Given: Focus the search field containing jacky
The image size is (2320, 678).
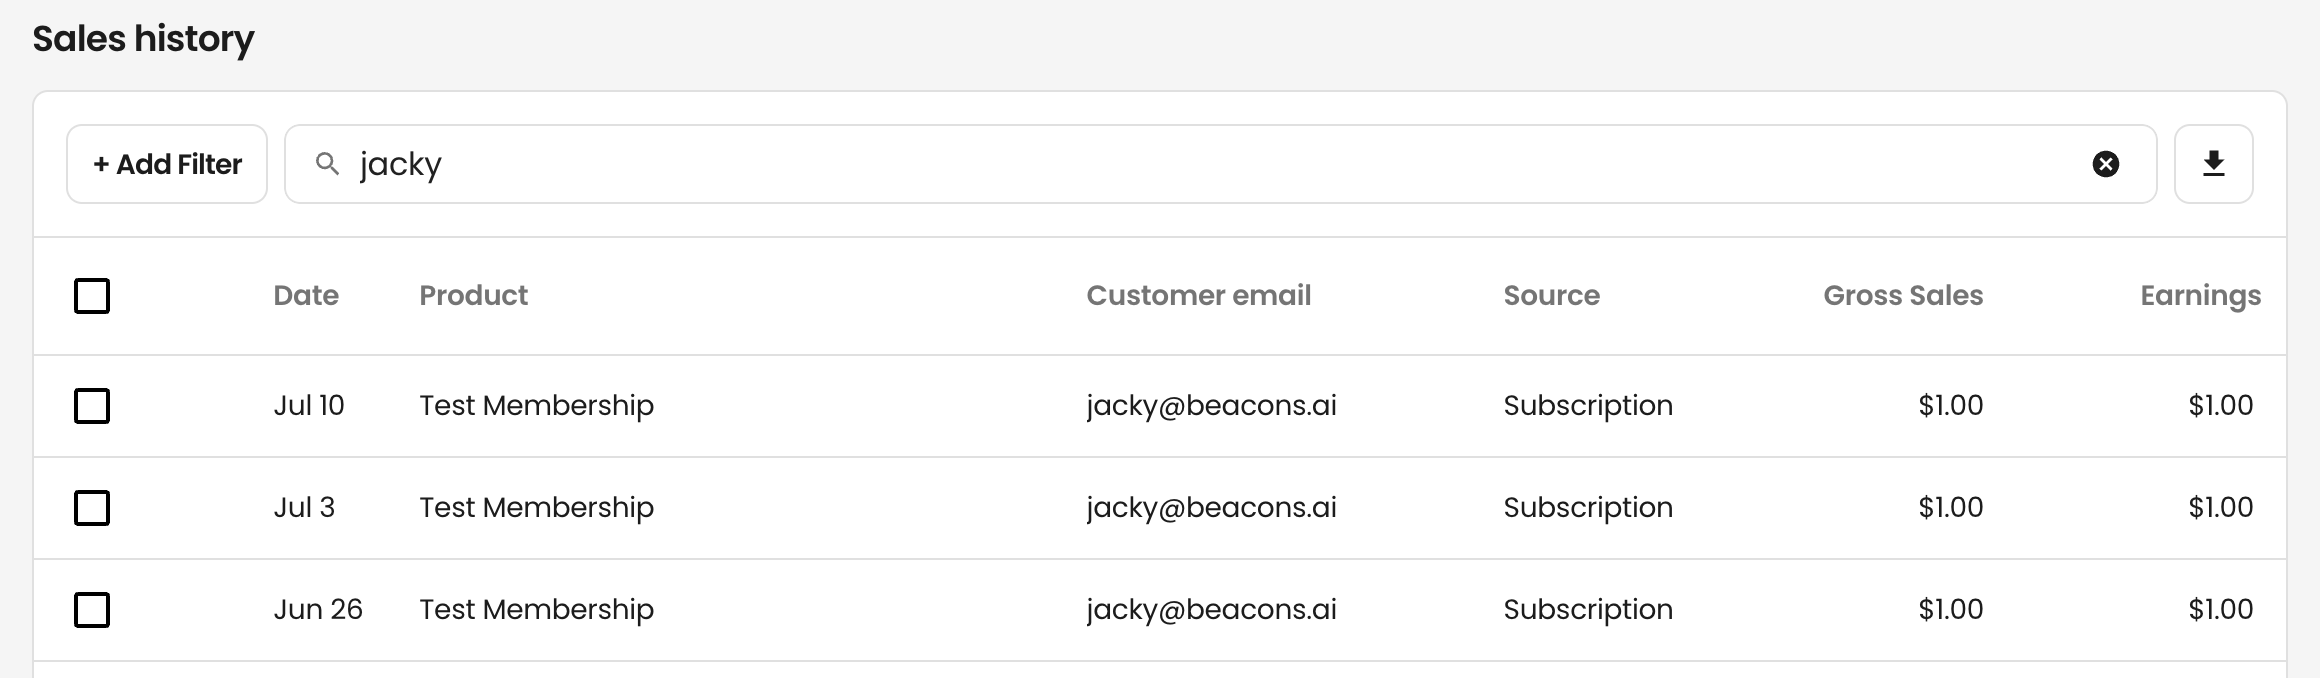Looking at the screenshot, I should point(1220,164).
